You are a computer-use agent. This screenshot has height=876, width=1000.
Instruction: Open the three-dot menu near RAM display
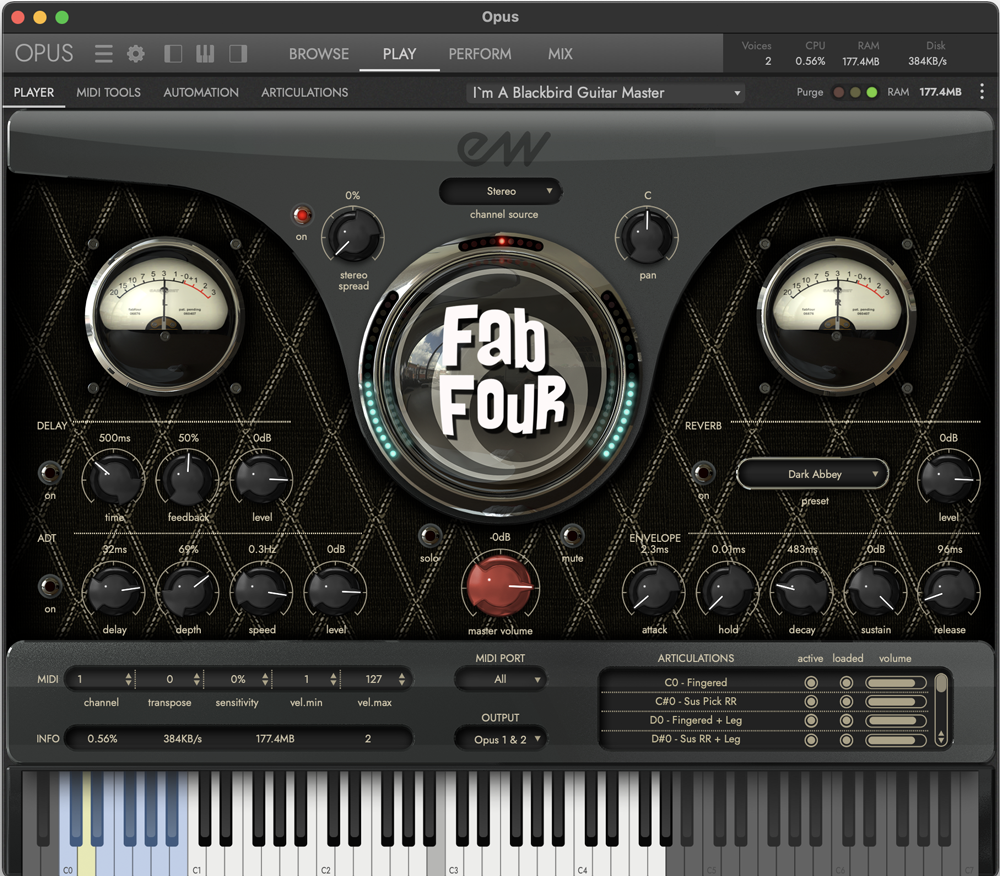click(x=983, y=91)
